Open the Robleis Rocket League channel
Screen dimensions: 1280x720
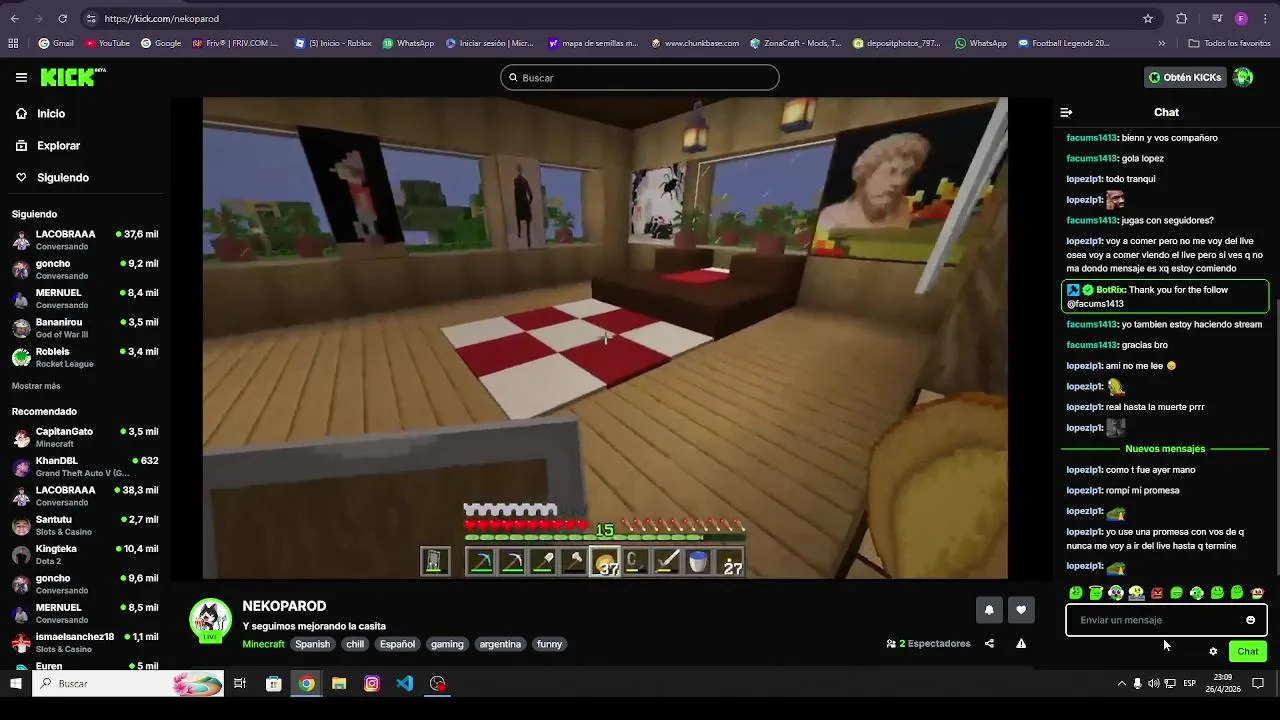(x=85, y=357)
